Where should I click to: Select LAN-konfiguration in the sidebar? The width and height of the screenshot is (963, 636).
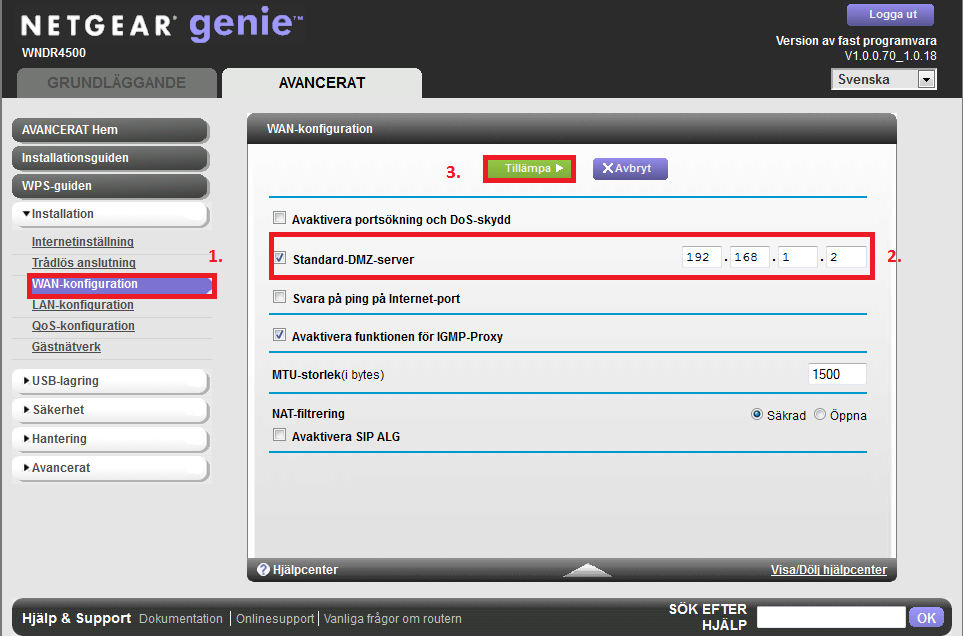pyautogui.click(x=83, y=305)
